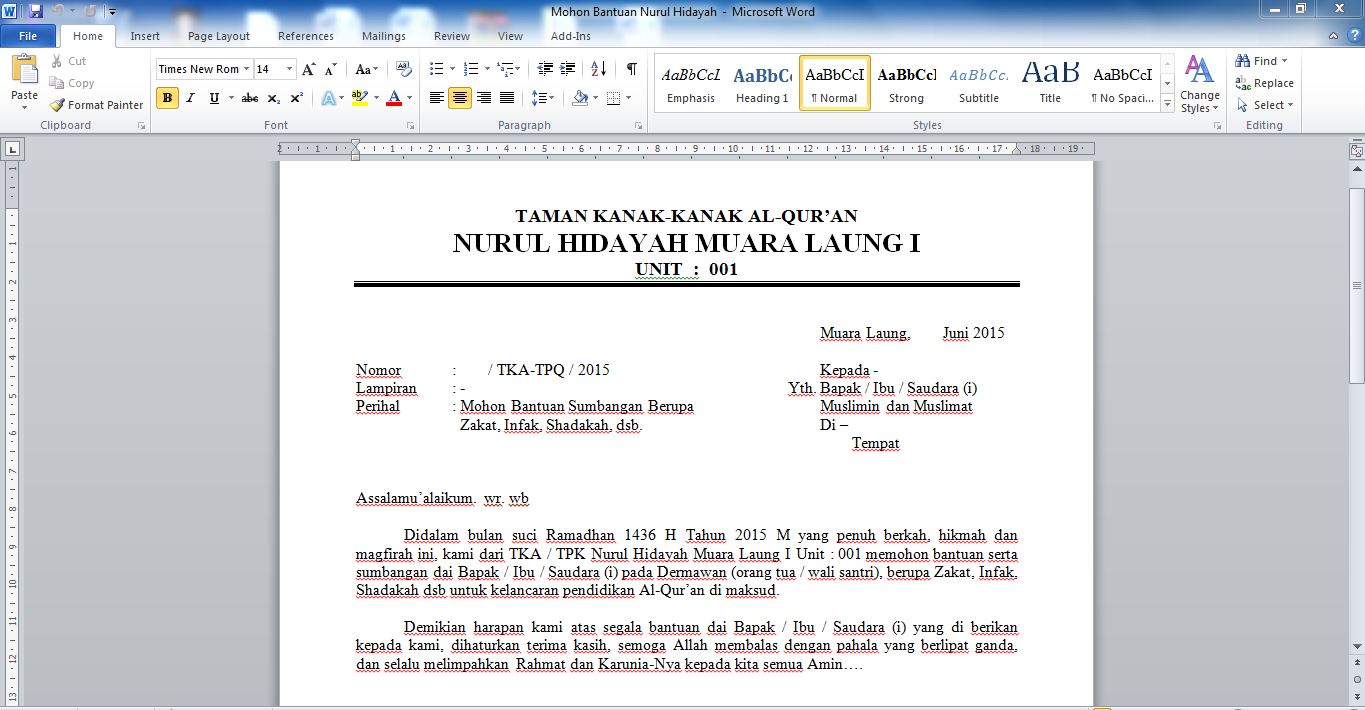Image resolution: width=1365 pixels, height=710 pixels.
Task: Open the Text Effects glowing A
Action: tap(327, 98)
